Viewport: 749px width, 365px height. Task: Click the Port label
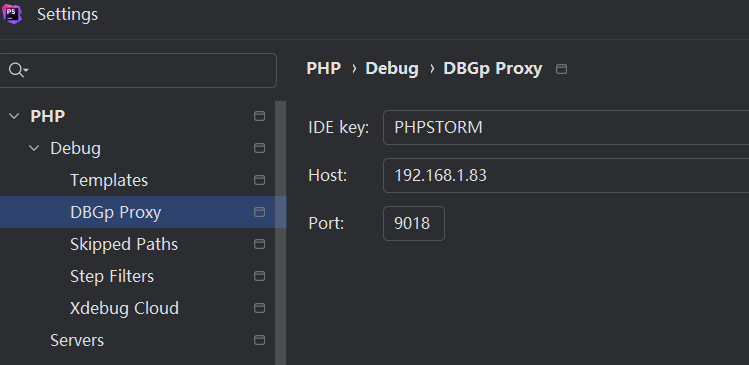(x=326, y=223)
